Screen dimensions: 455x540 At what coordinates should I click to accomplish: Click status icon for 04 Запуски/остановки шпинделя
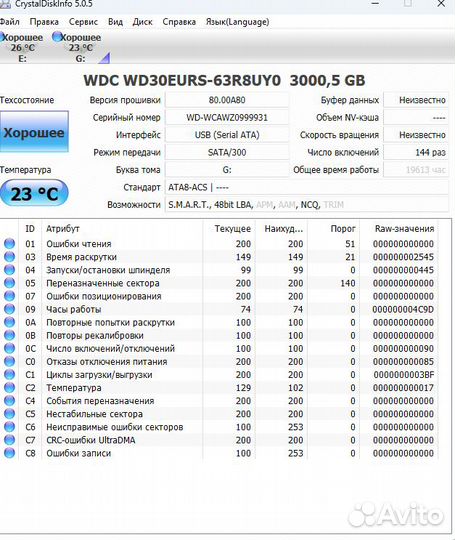click(x=9, y=270)
